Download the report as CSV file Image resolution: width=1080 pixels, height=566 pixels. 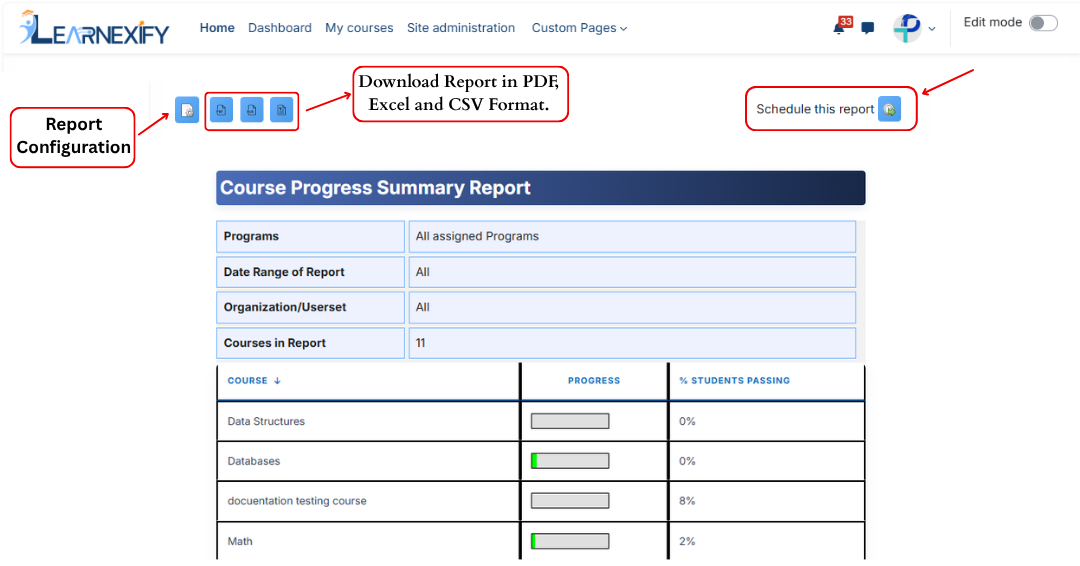click(x=282, y=110)
